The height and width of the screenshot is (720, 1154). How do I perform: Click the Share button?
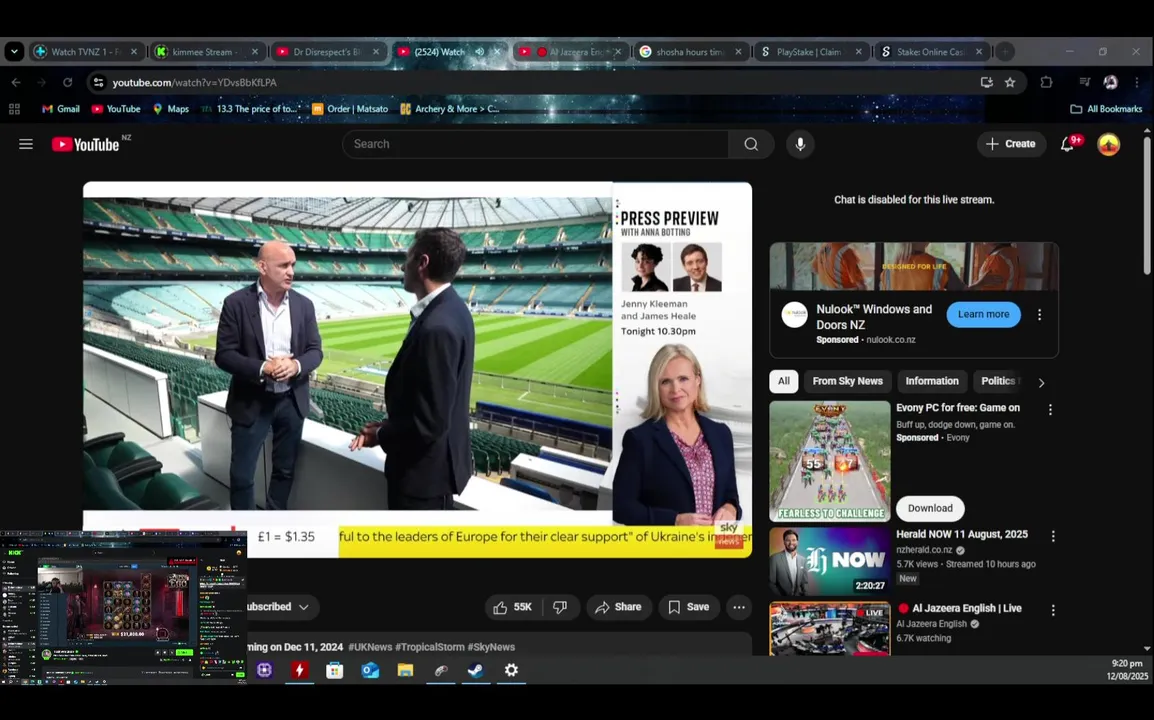[x=619, y=607]
